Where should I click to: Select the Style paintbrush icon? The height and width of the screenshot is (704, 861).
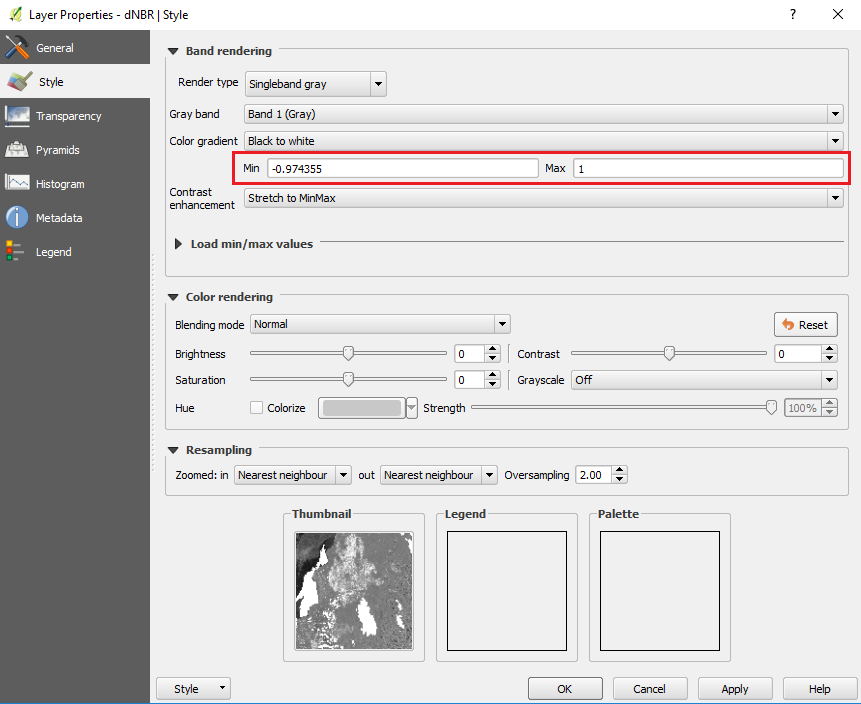[19, 82]
